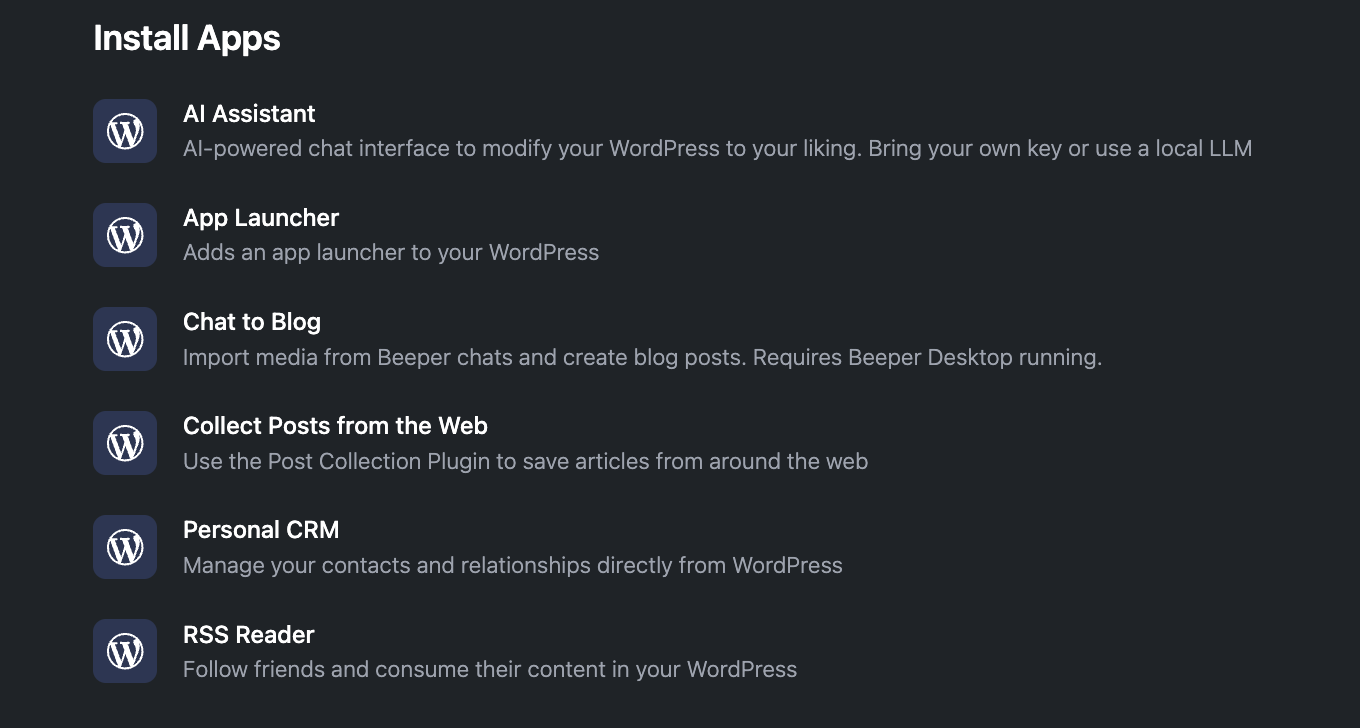Click the AI Assistant WordPress icon
The image size is (1360, 728).
click(124, 131)
